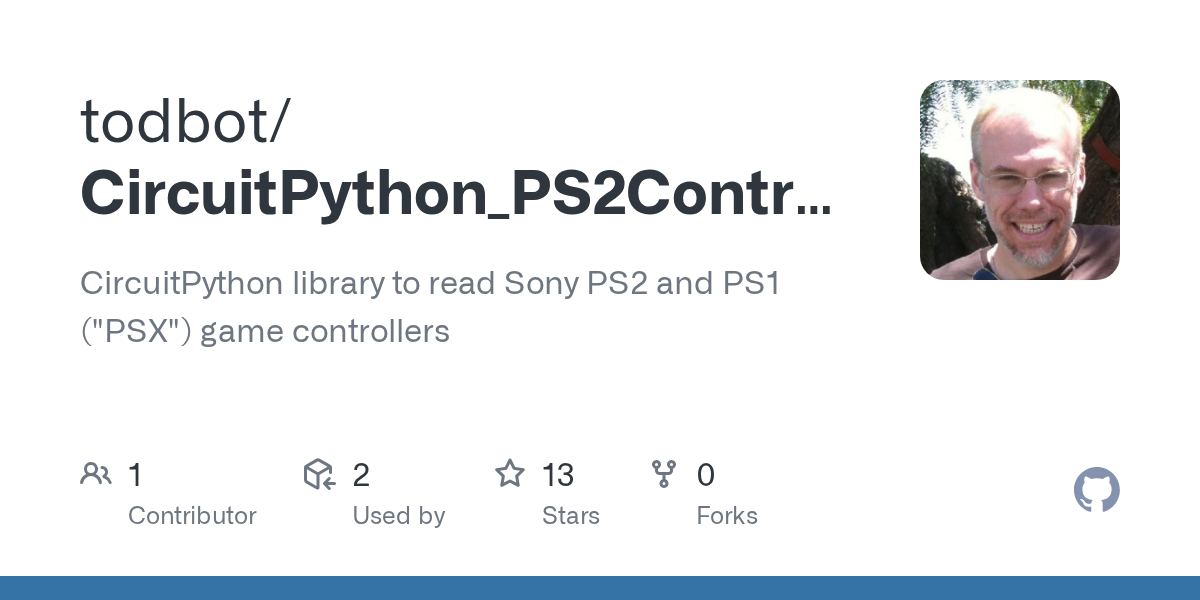Click the people icon for contributors
This screenshot has width=1200, height=600.
click(96, 474)
